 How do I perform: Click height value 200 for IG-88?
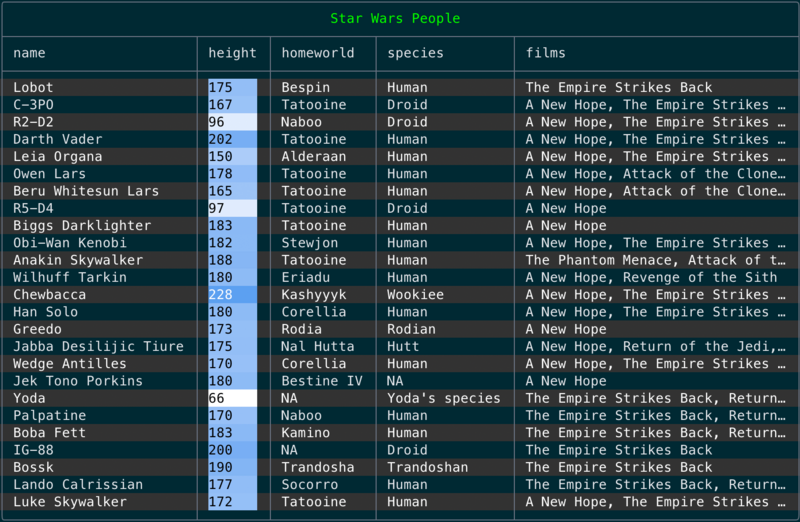pyautogui.click(x=220, y=450)
